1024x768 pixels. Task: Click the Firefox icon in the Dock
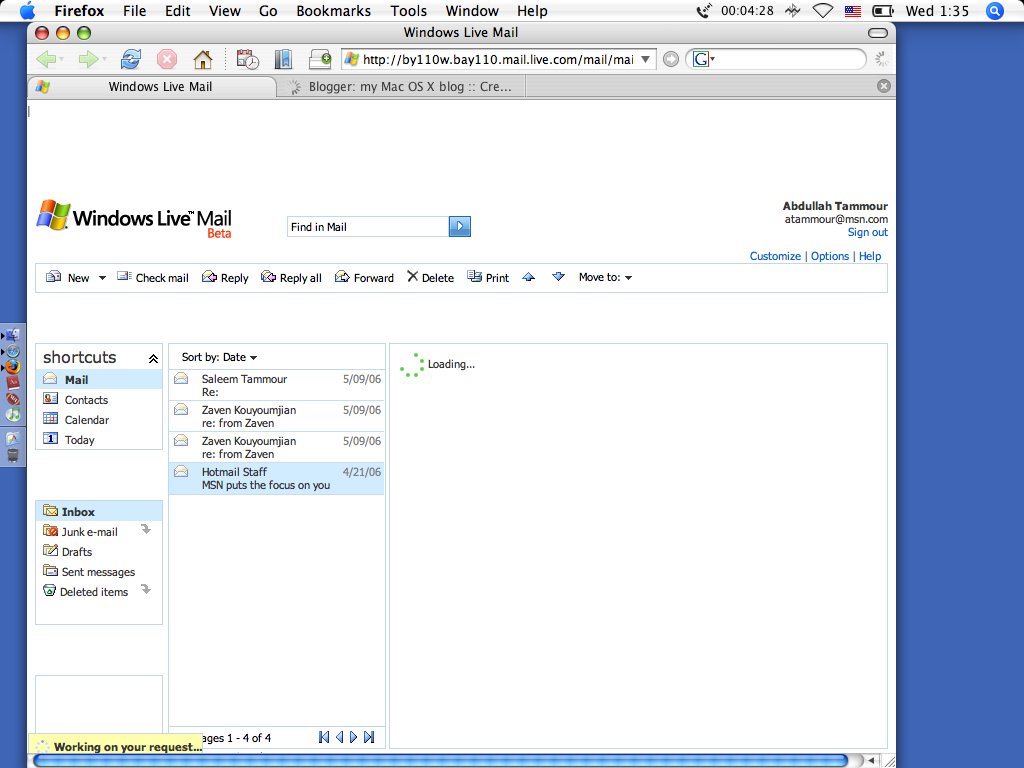13,366
